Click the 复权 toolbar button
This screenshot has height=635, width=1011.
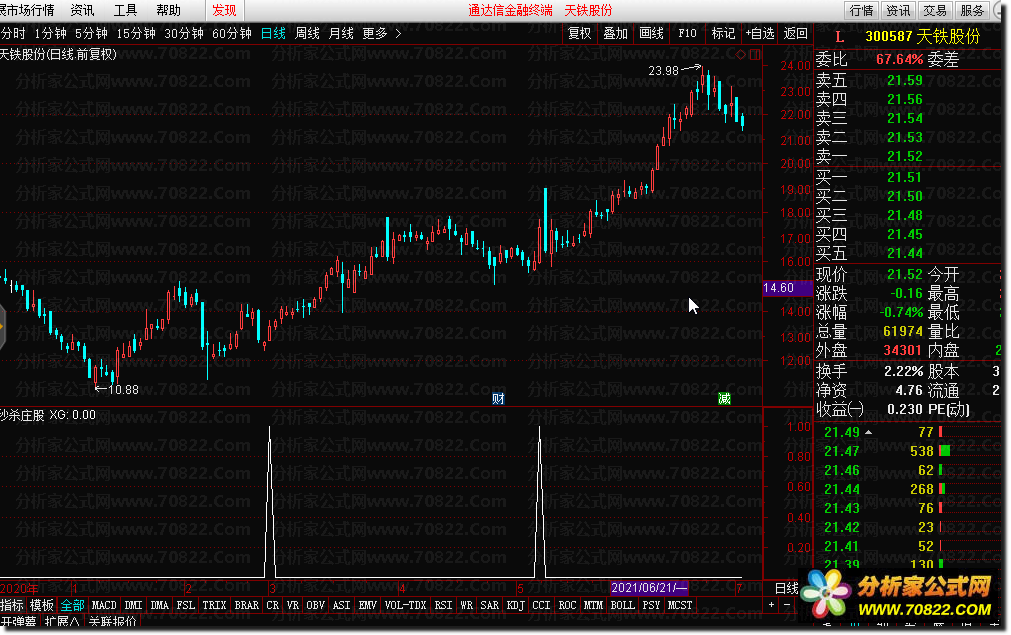[x=580, y=34]
